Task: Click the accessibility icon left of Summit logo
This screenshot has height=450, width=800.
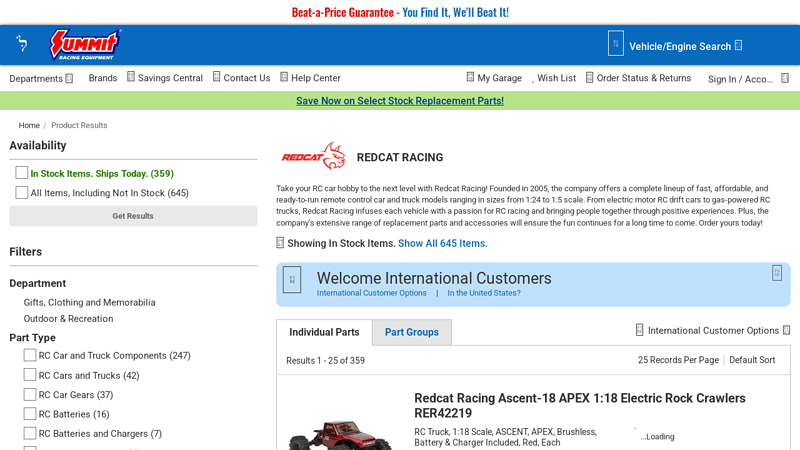Action: coord(21,43)
